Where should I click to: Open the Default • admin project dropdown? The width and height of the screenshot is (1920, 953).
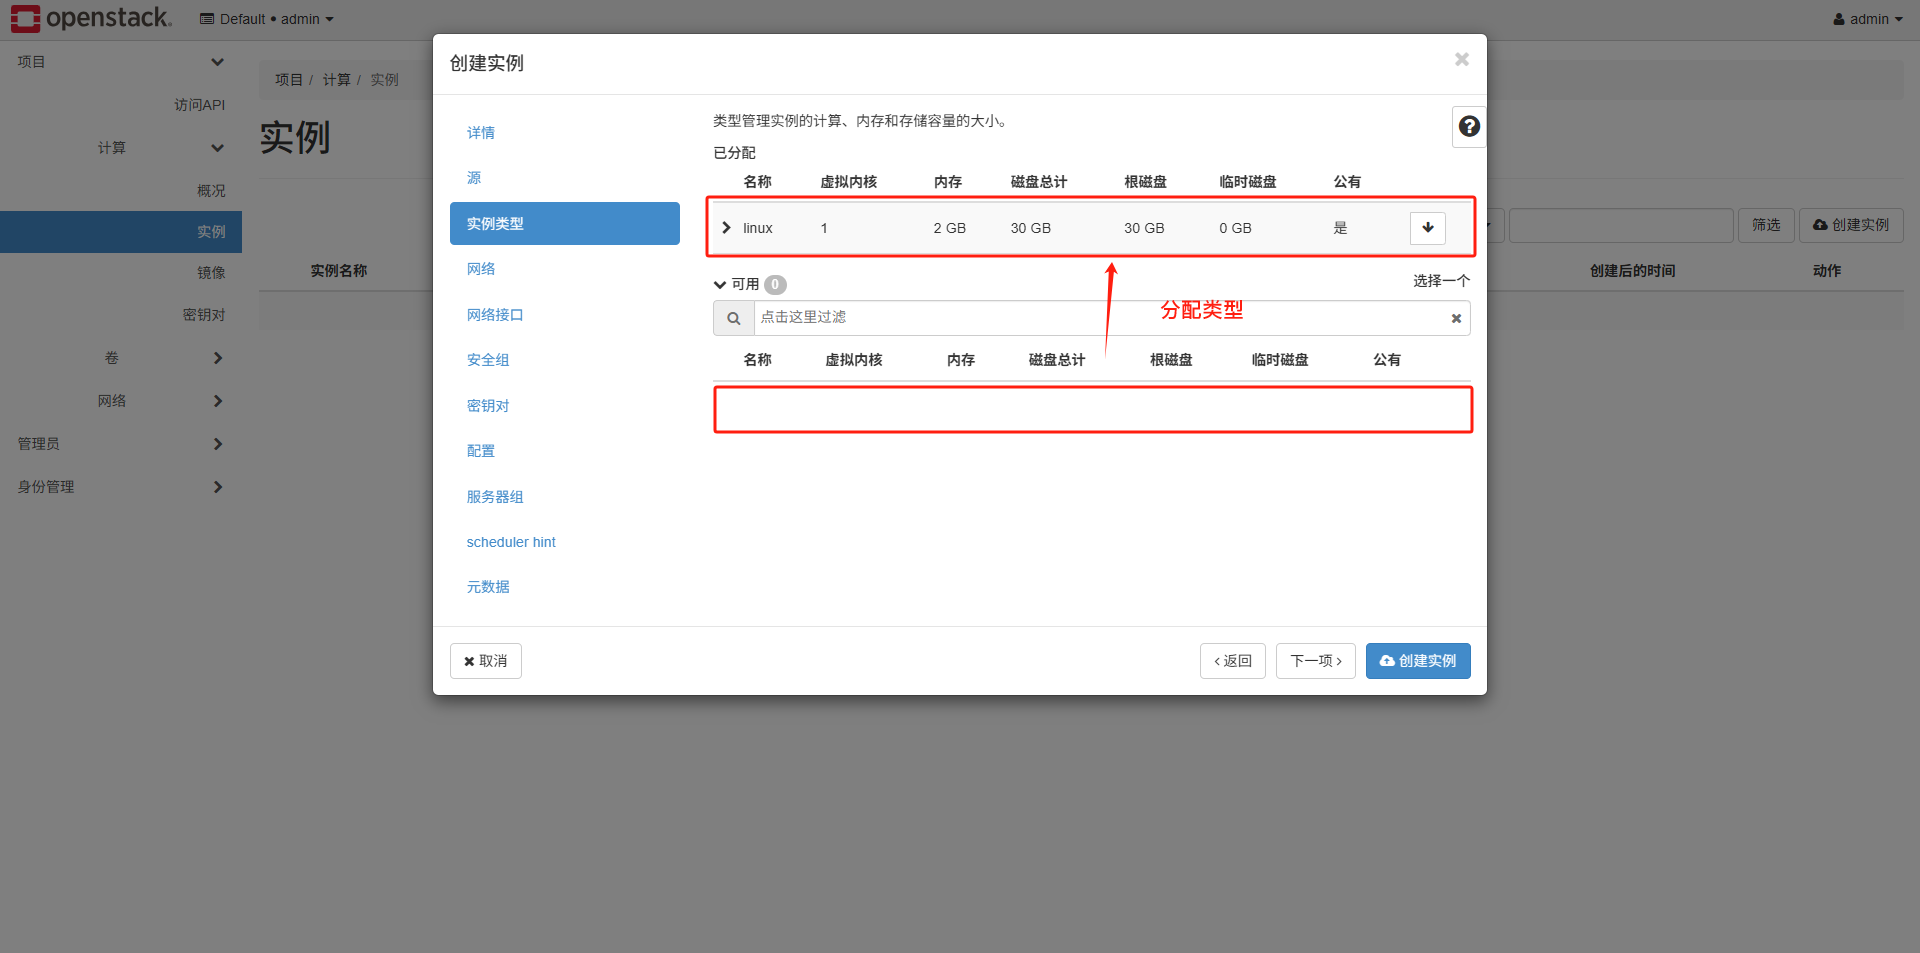[267, 19]
